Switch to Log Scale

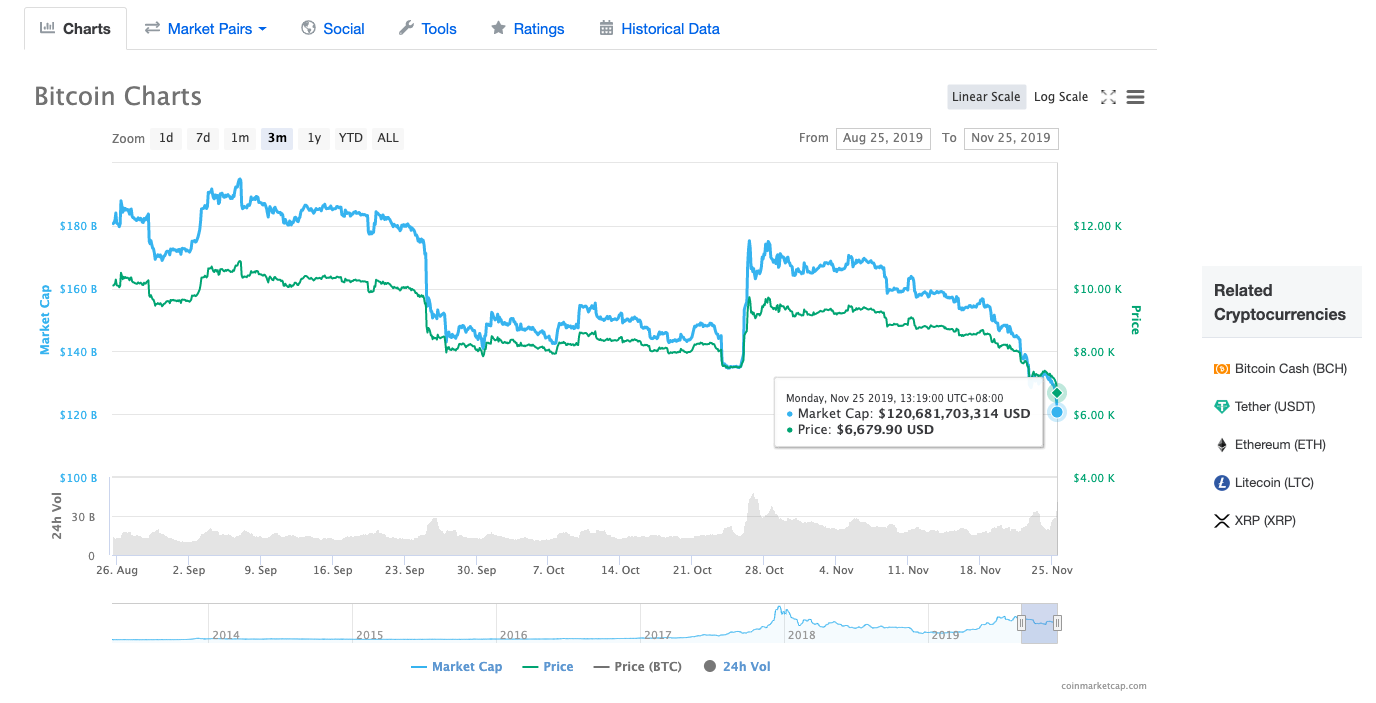coord(1061,97)
